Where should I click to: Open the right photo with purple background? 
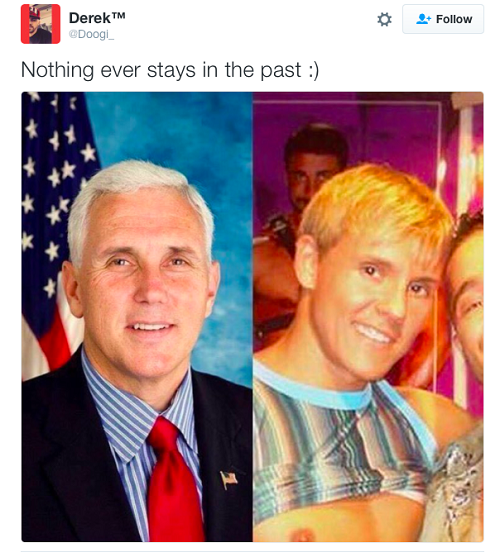click(368, 317)
